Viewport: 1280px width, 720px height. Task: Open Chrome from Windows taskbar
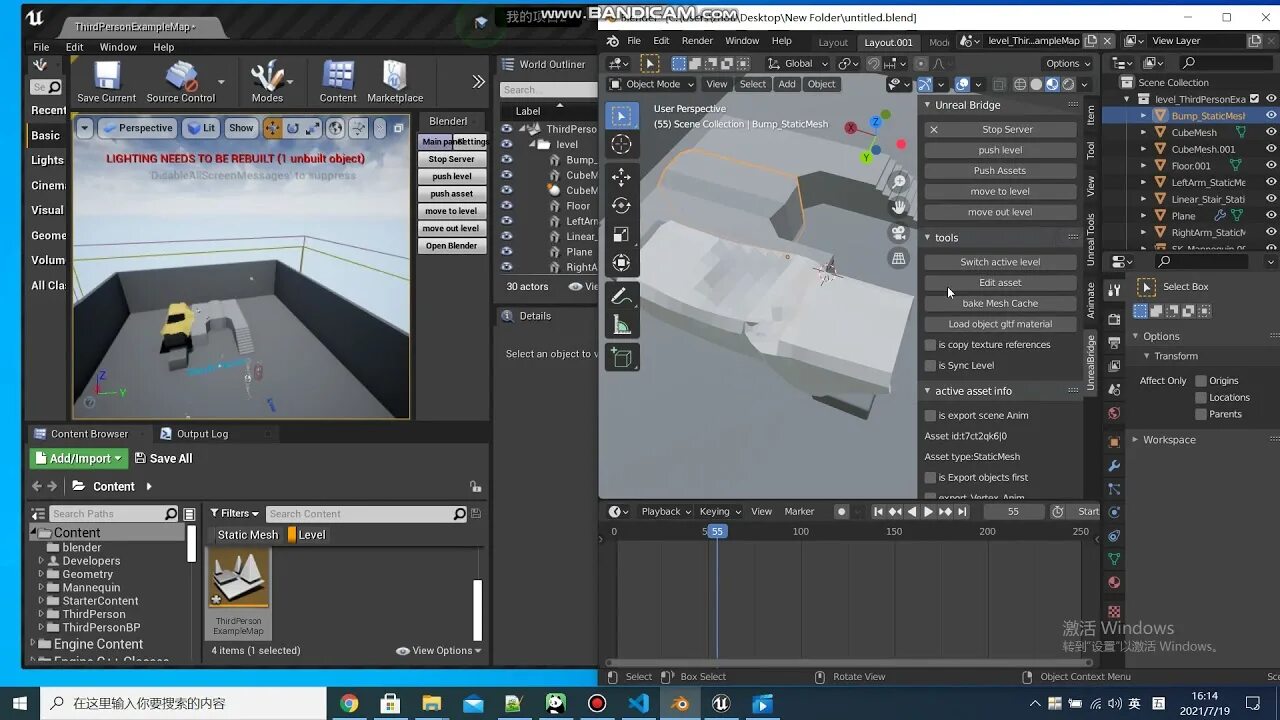349,703
